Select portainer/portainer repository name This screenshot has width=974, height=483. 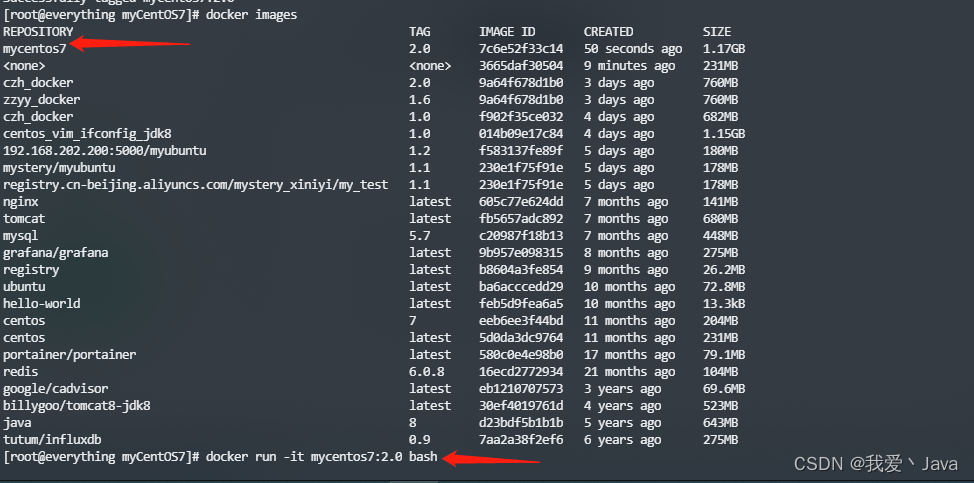70,354
